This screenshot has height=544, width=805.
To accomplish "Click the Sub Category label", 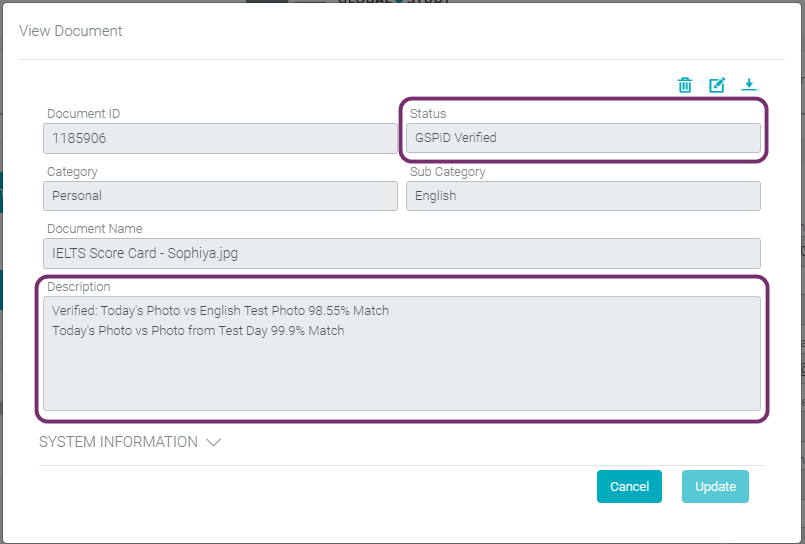I will click(447, 171).
